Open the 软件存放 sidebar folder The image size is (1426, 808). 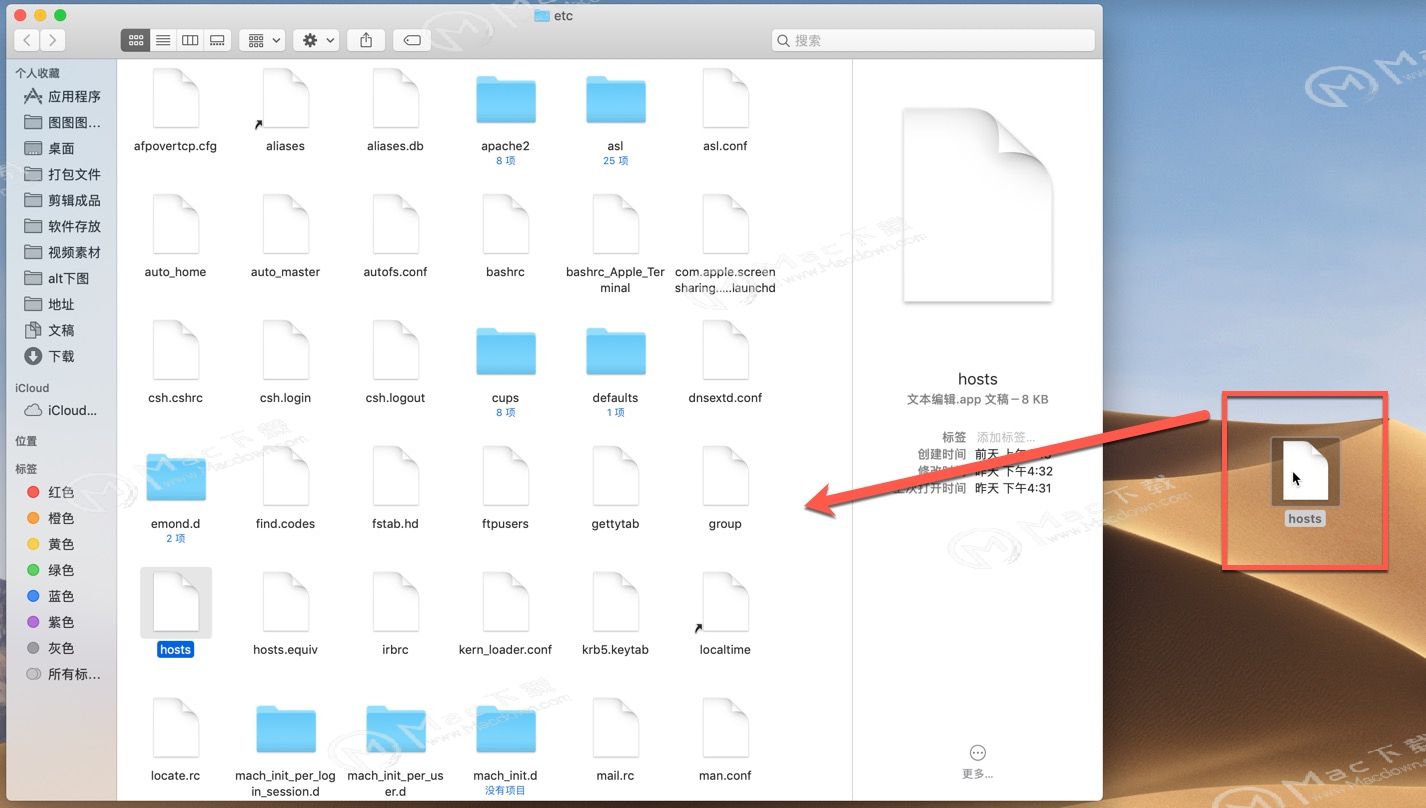click(x=62, y=226)
